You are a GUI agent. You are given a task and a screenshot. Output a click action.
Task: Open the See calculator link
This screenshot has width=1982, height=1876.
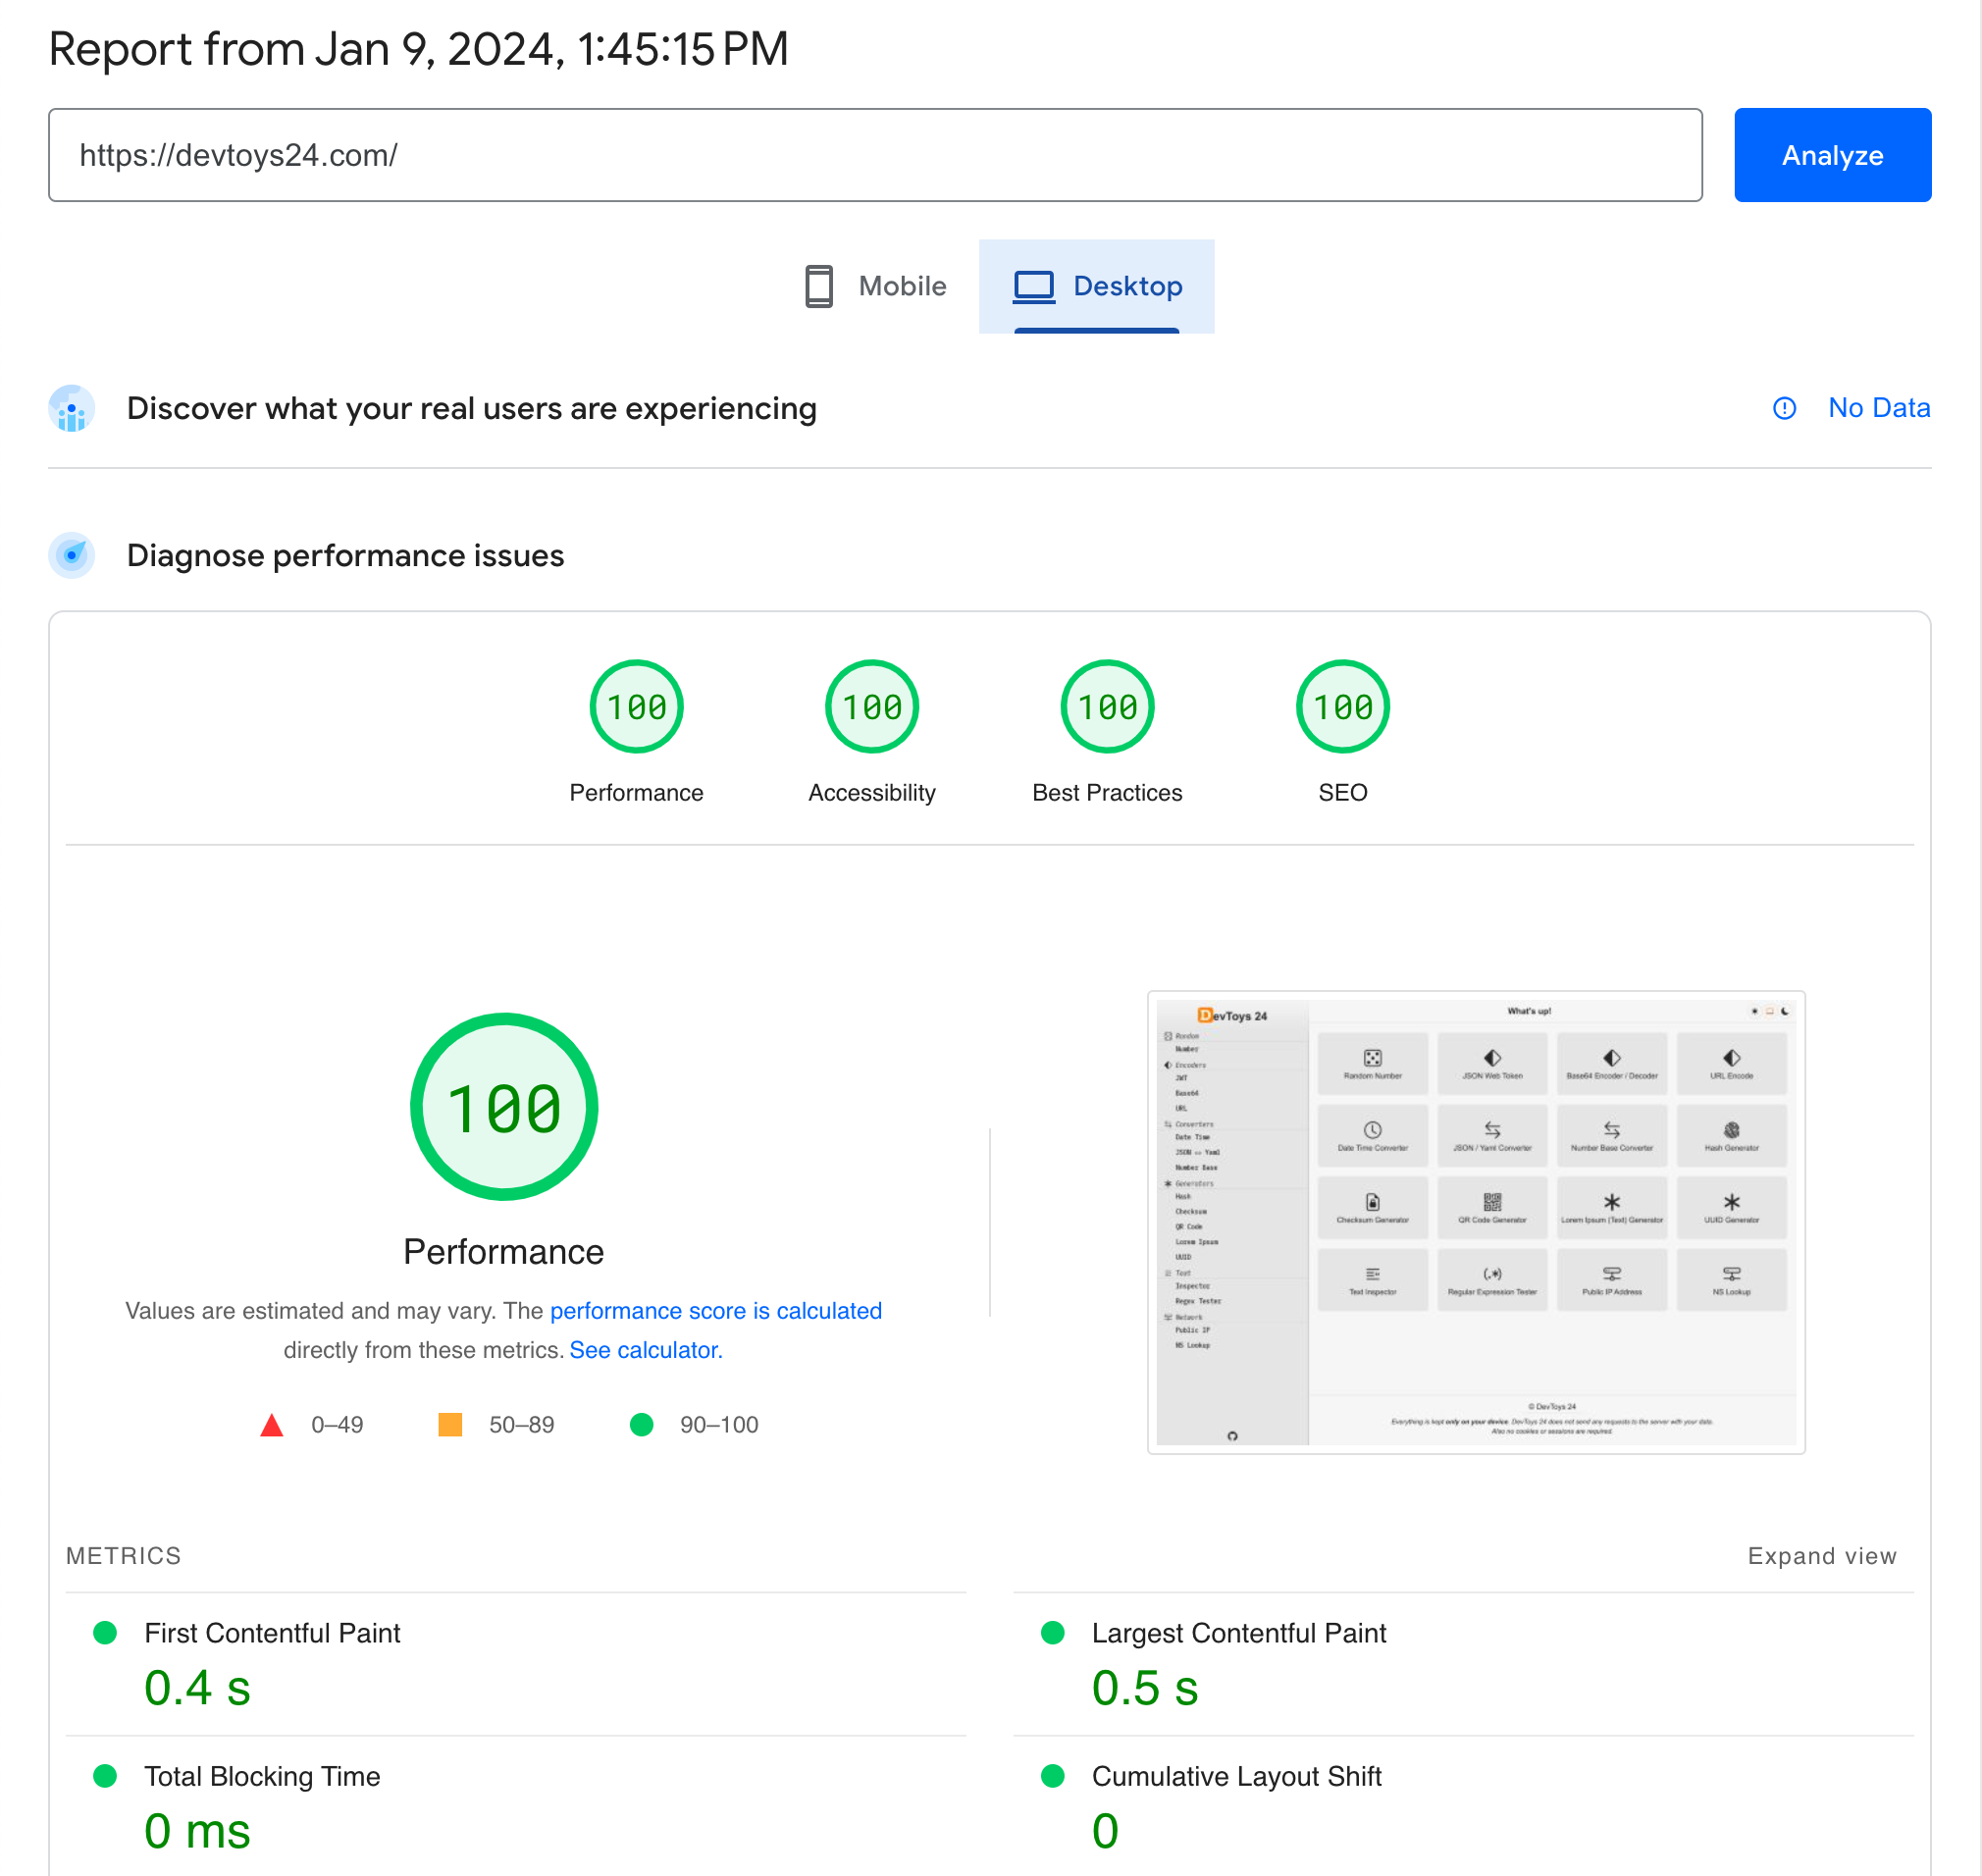(645, 1350)
